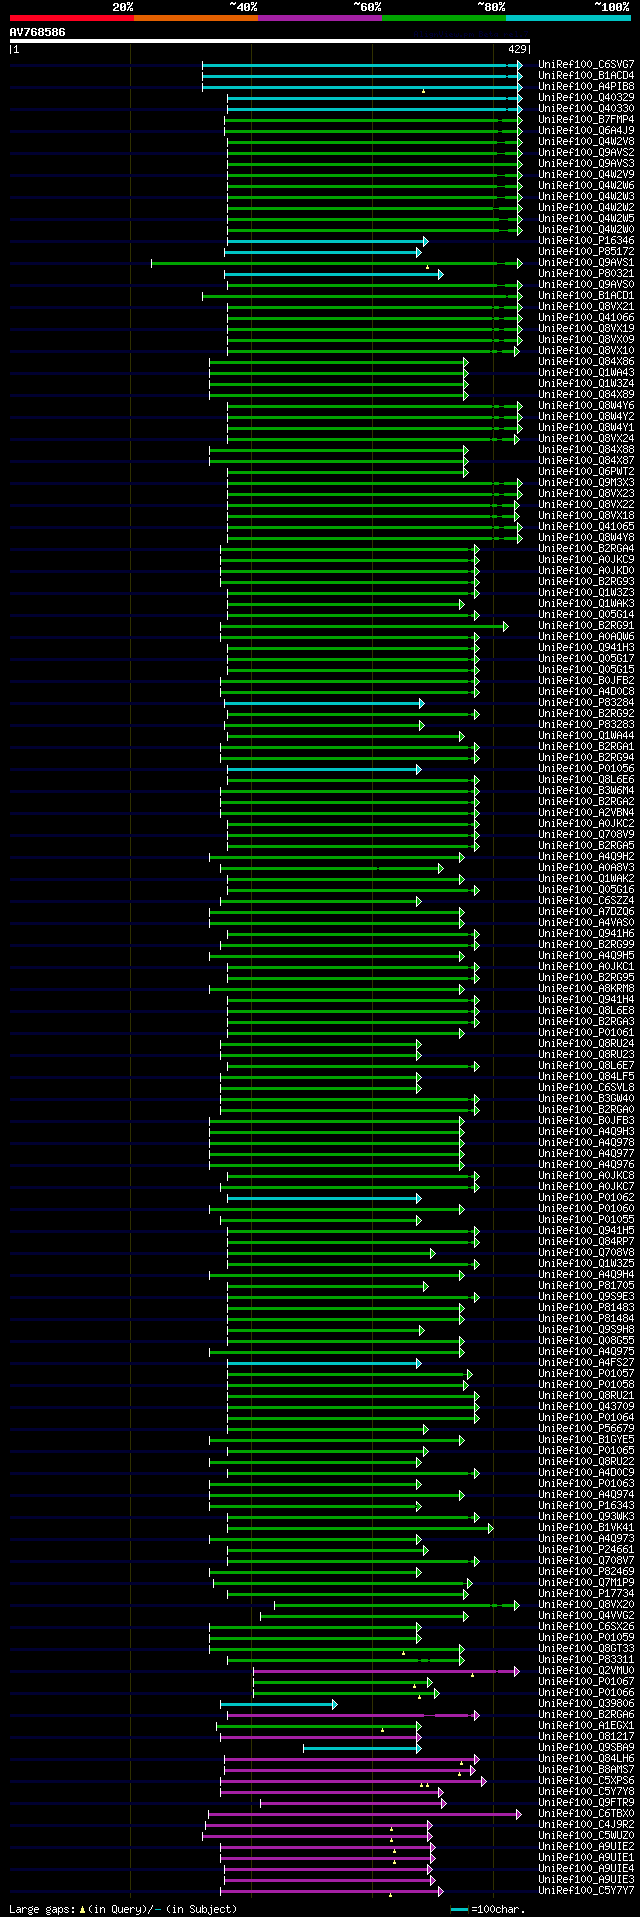Screen dimensions: 640x1917
Task: Open the UniRef100_C6SVL8 hit
Action: [586, 1087]
